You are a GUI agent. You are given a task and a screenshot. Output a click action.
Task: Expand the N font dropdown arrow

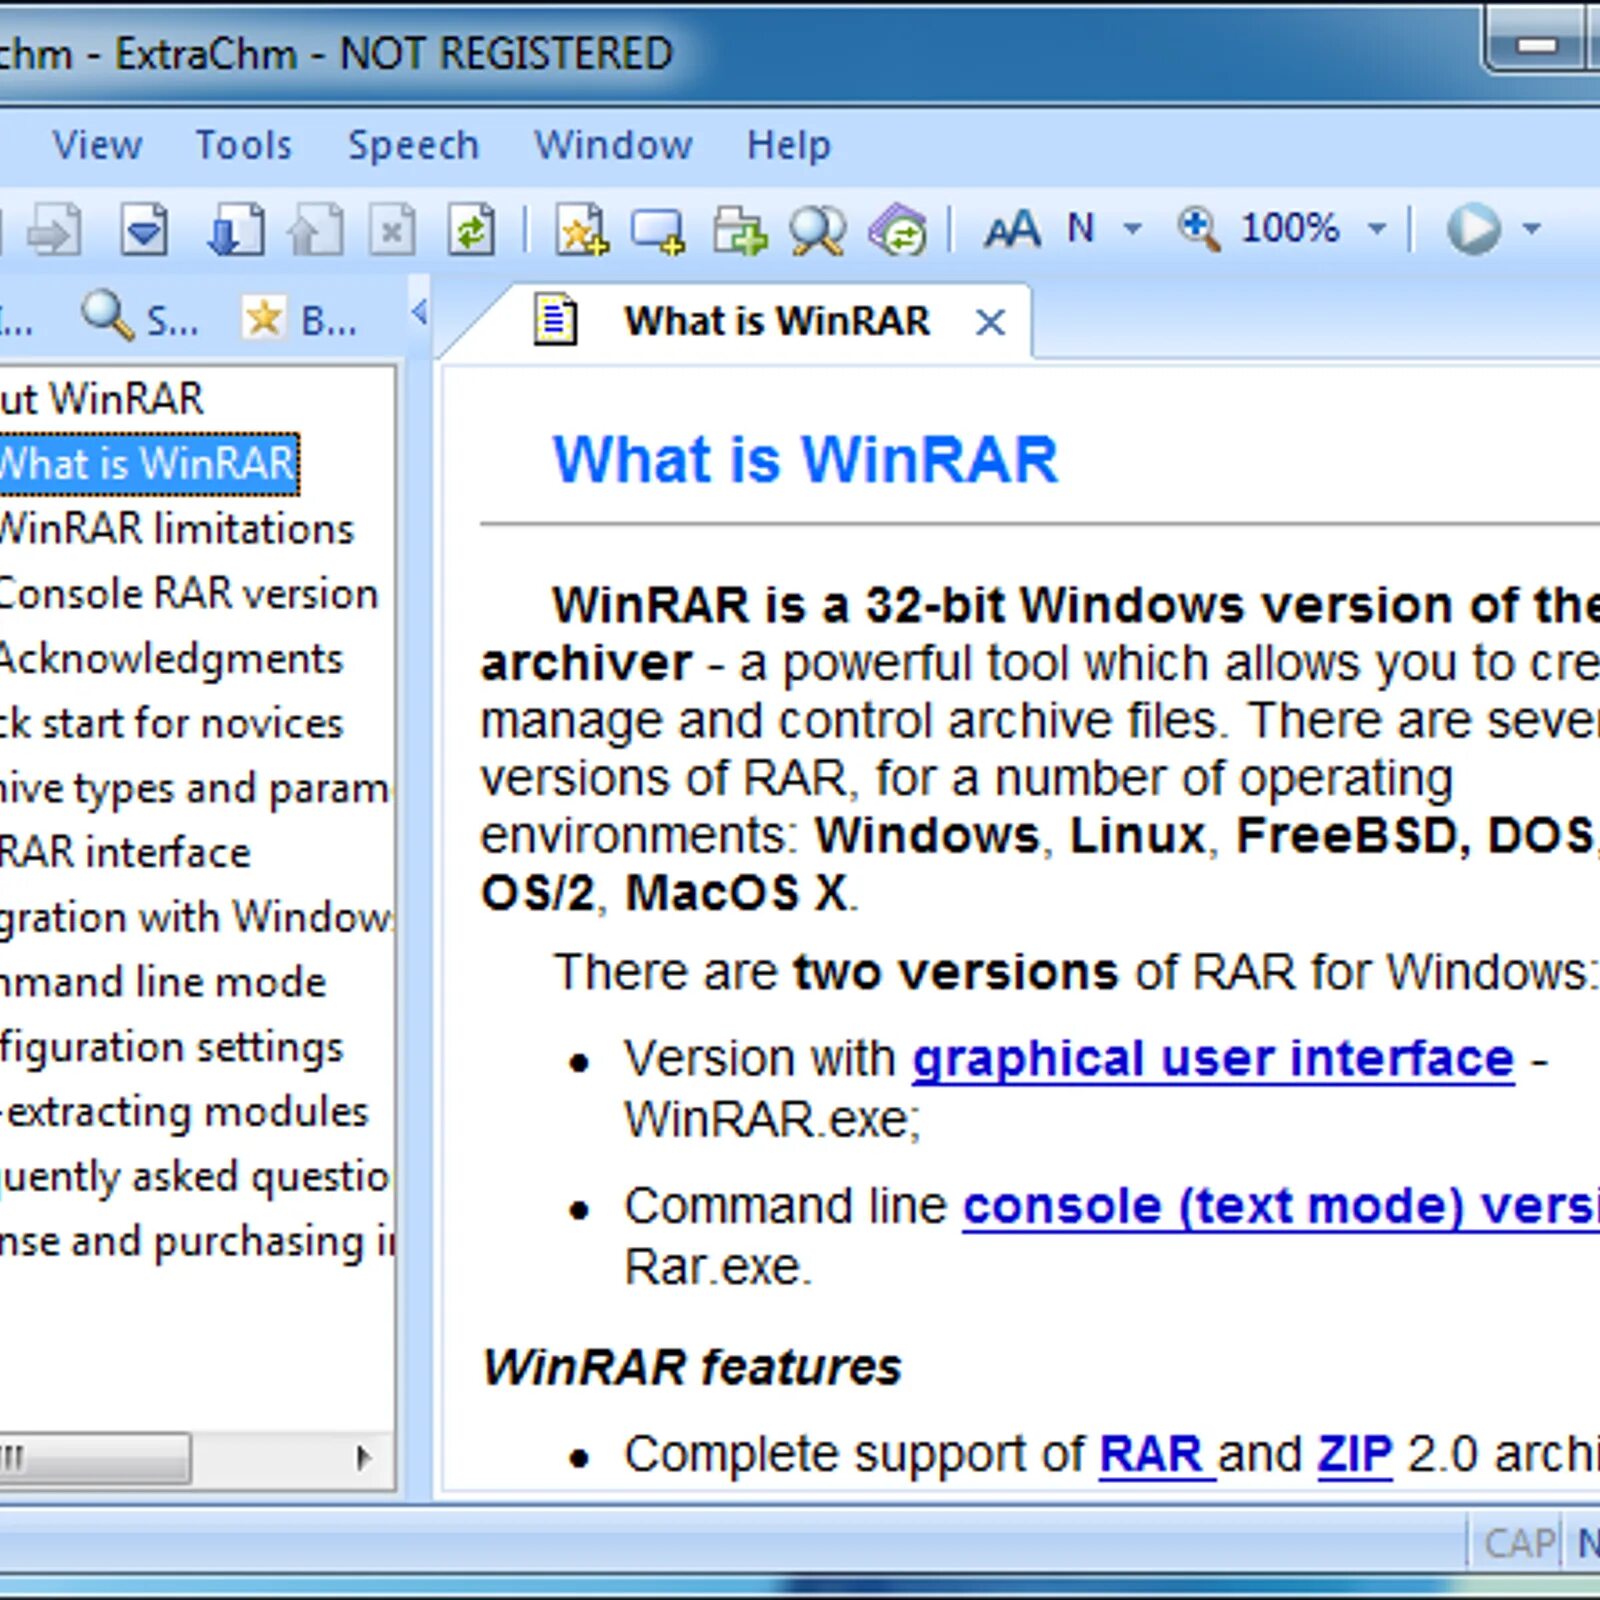[1132, 229]
